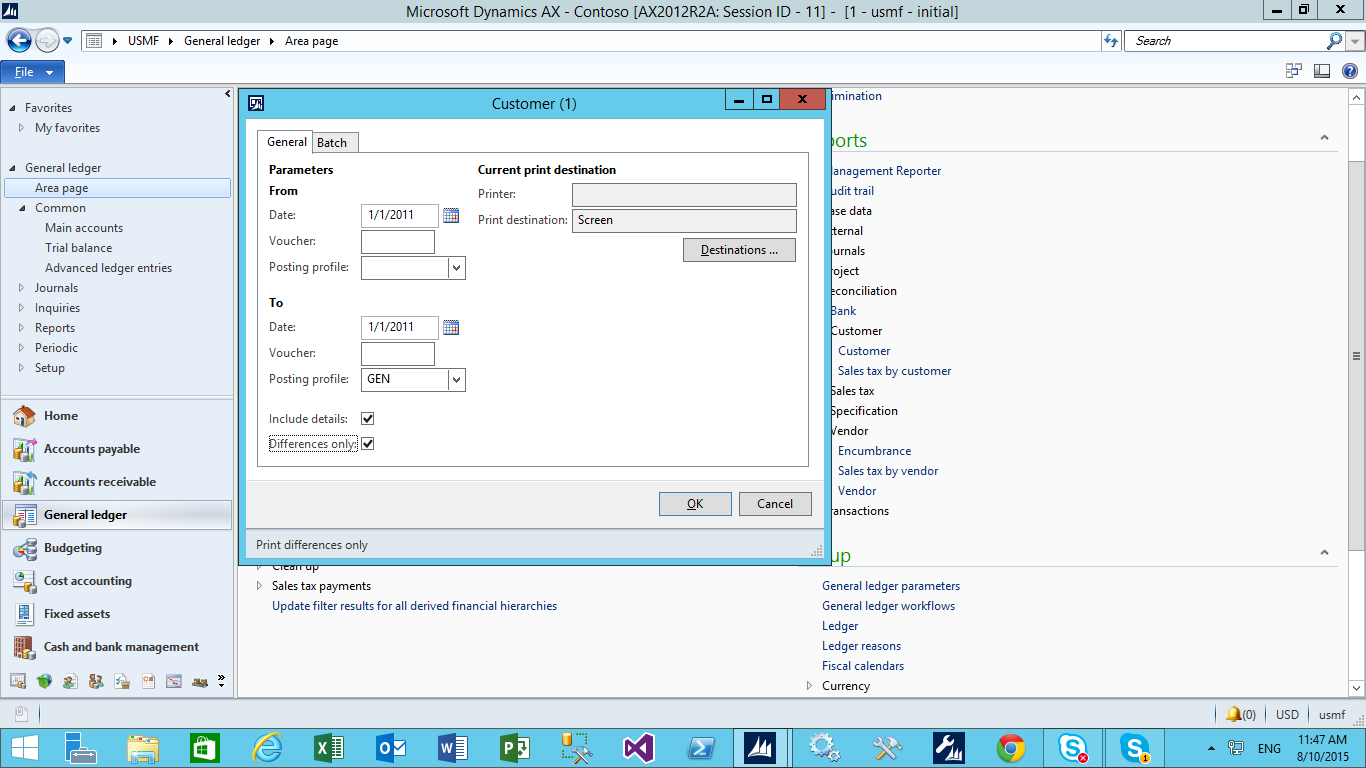1366x768 pixels.
Task: Open Fiscal calendars link
Action: click(x=863, y=666)
